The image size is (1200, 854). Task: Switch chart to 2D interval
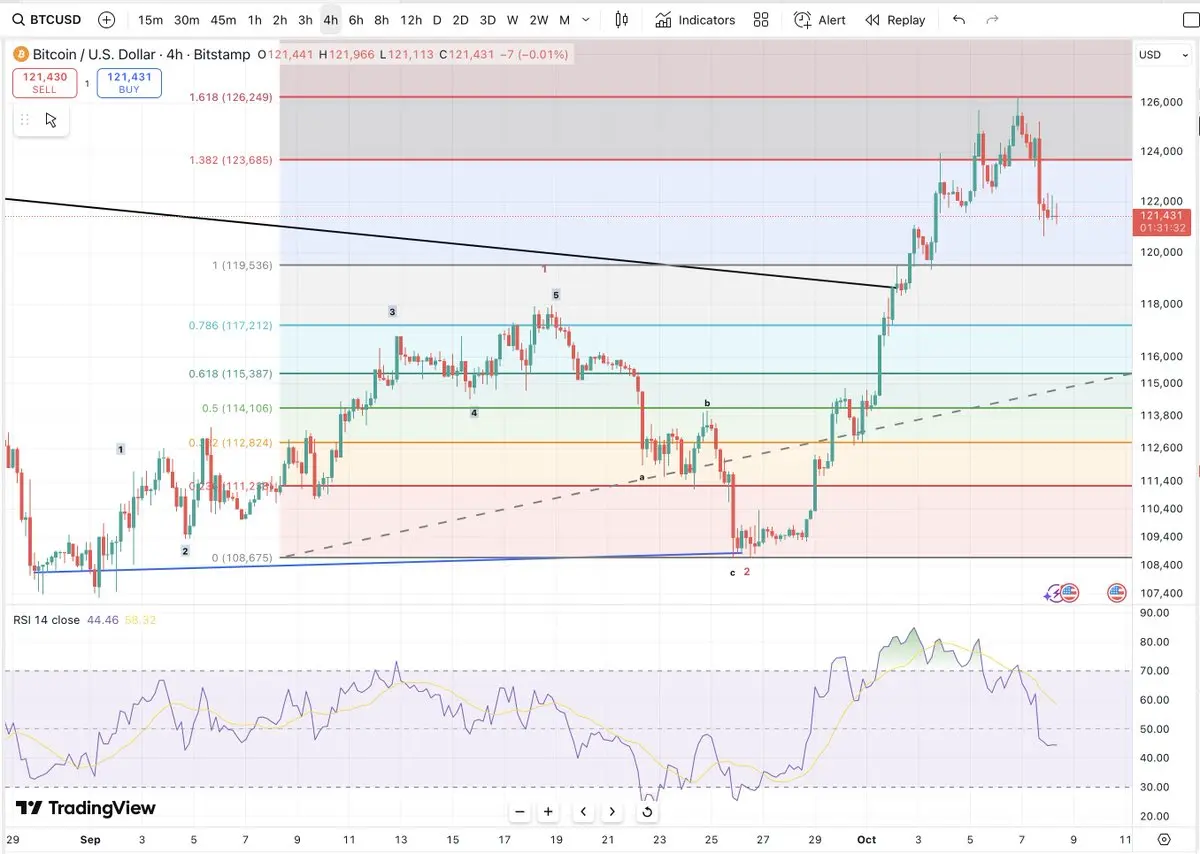(460, 20)
